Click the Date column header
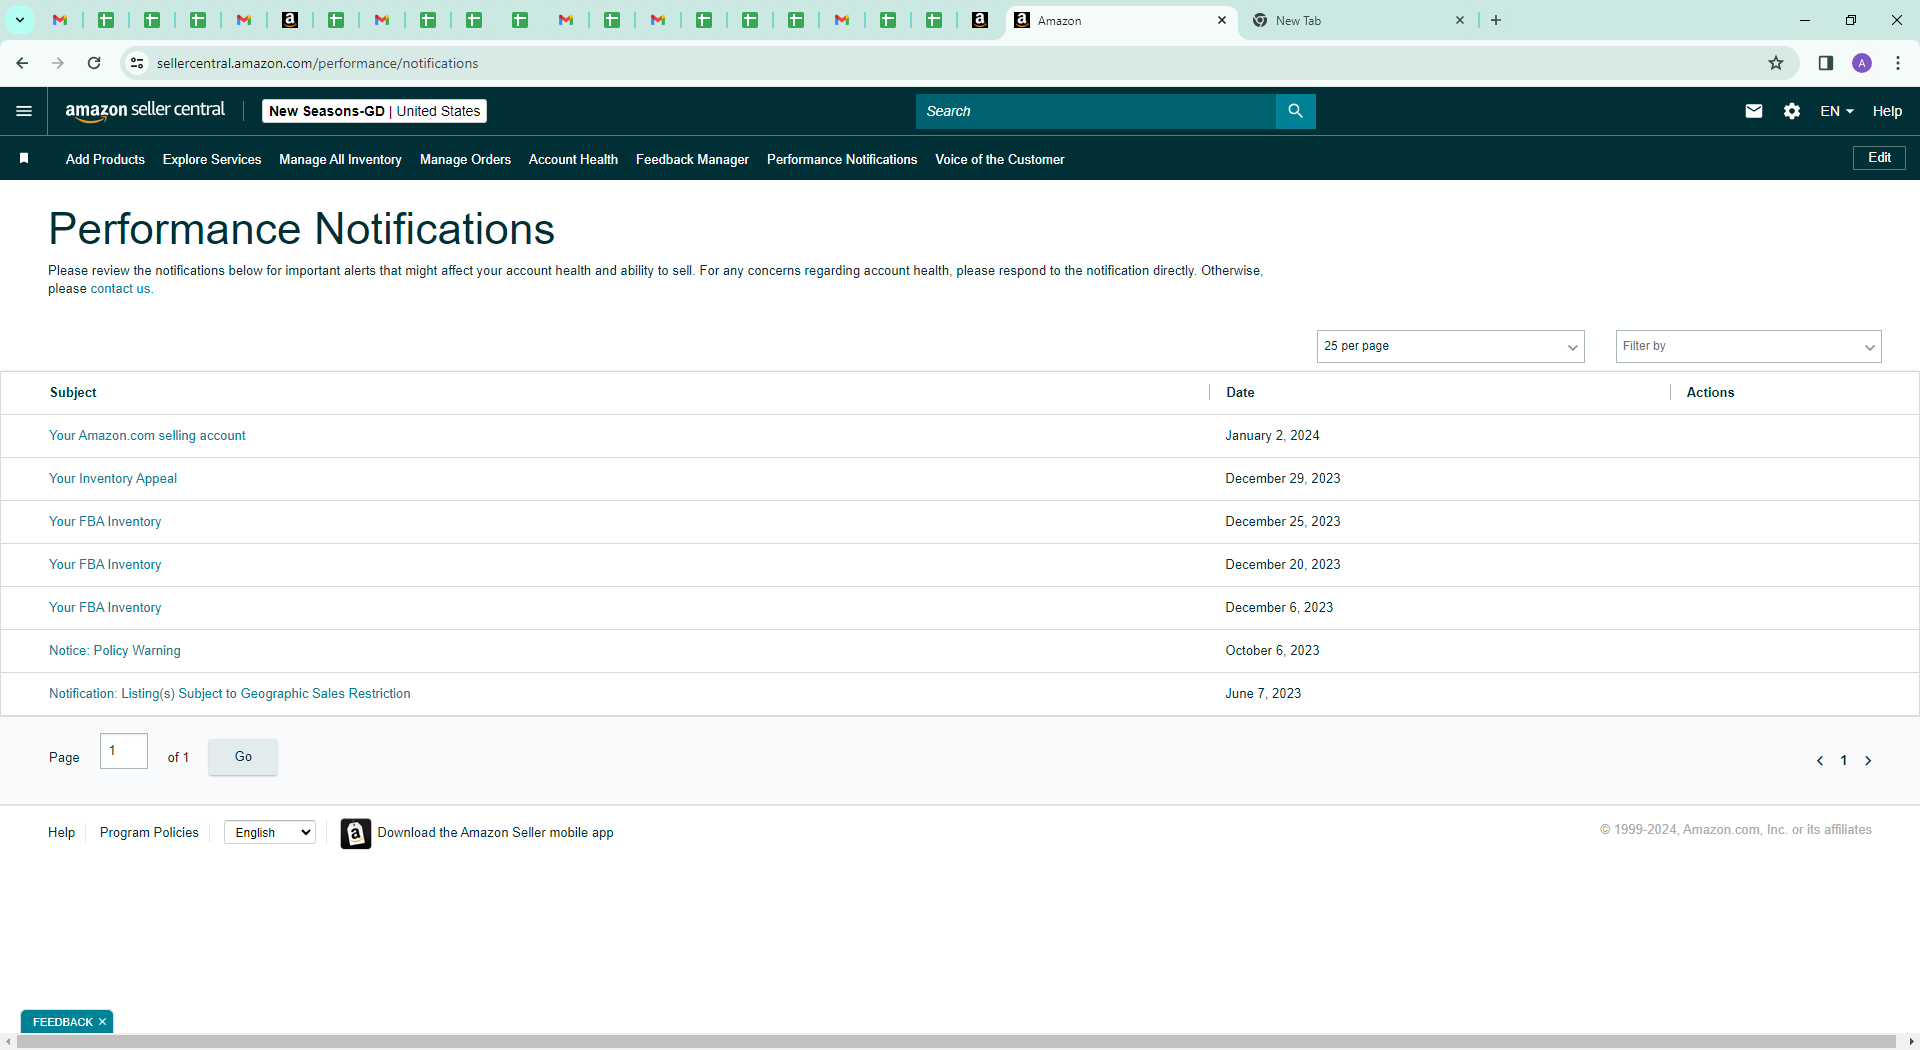The image size is (1920, 1050). point(1240,393)
